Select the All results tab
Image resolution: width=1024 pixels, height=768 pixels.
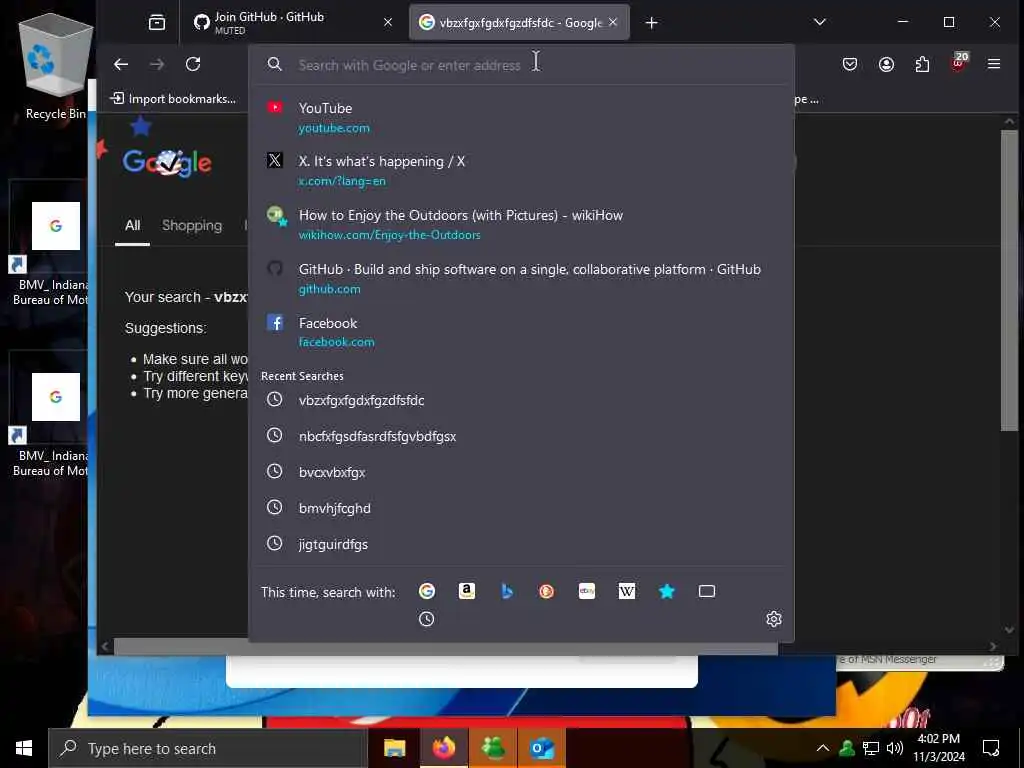pos(133,225)
